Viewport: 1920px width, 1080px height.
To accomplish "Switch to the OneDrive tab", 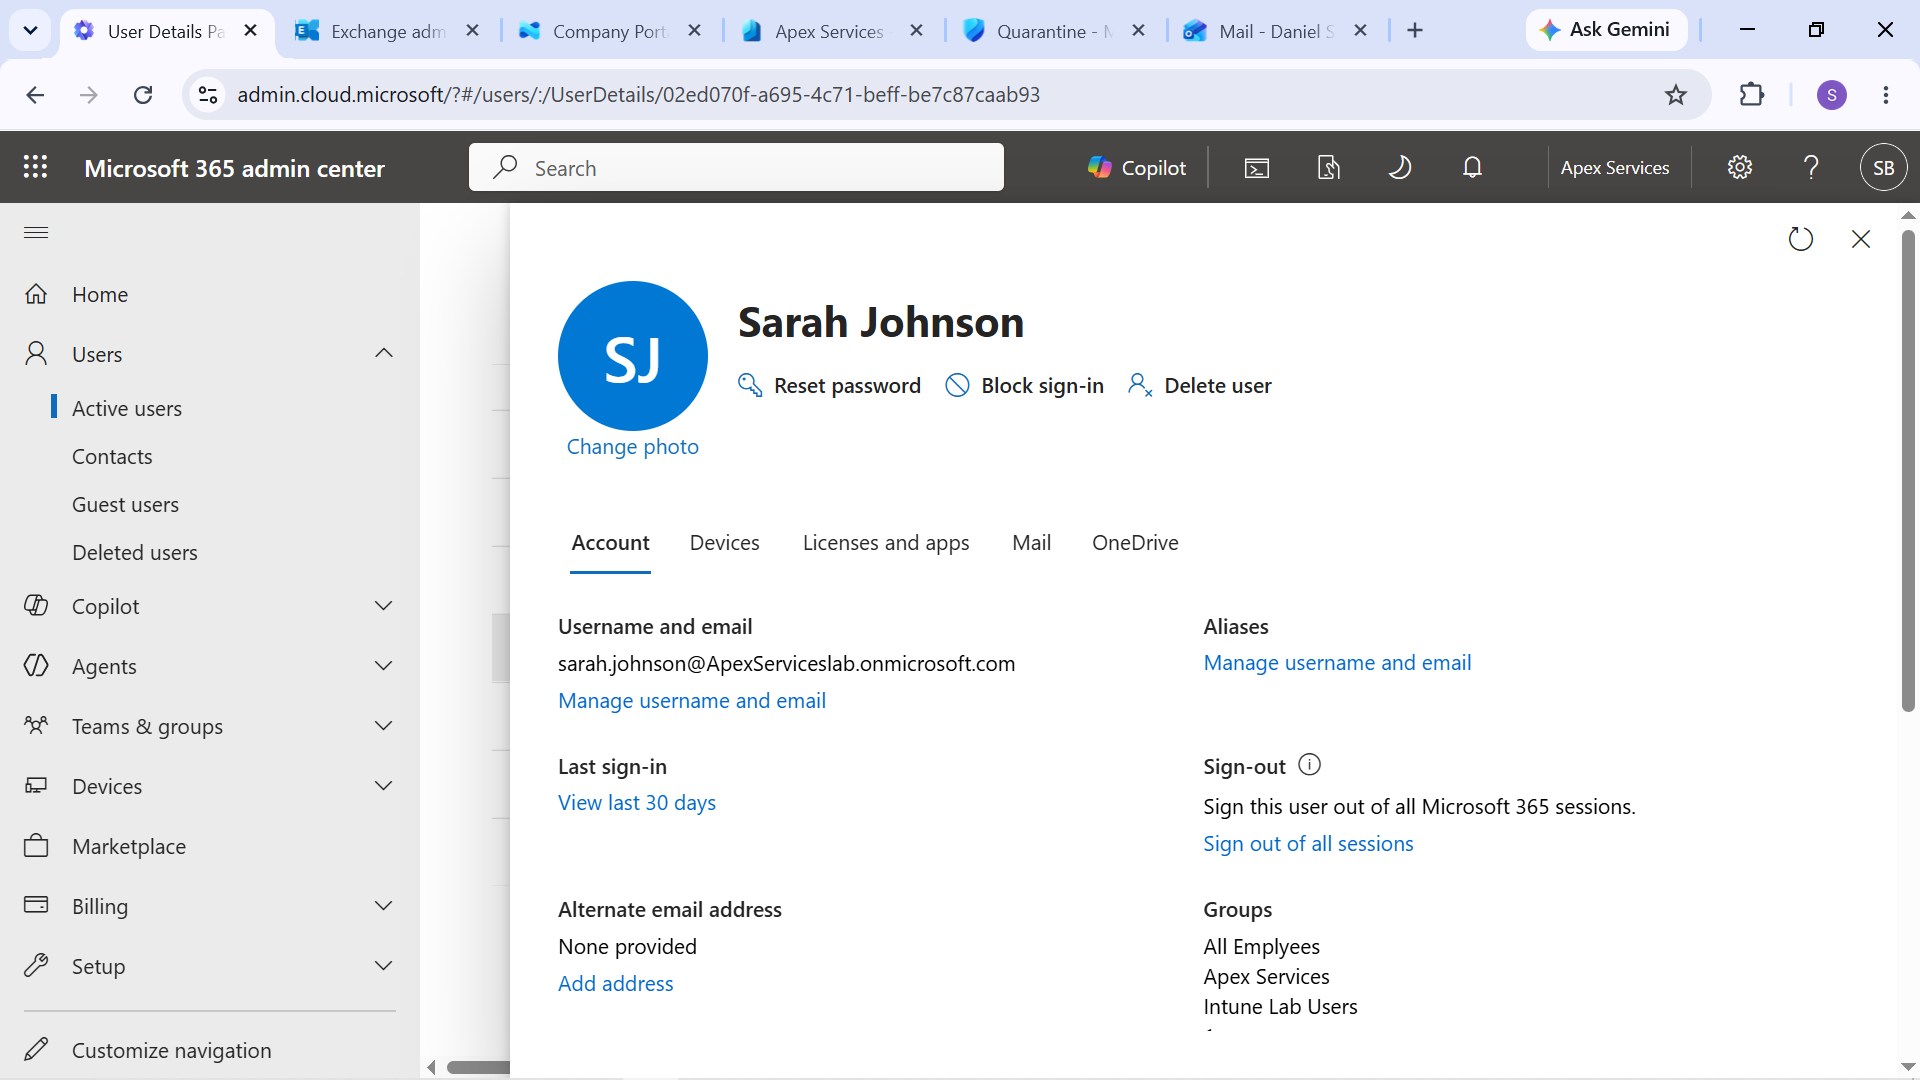I will (1135, 542).
